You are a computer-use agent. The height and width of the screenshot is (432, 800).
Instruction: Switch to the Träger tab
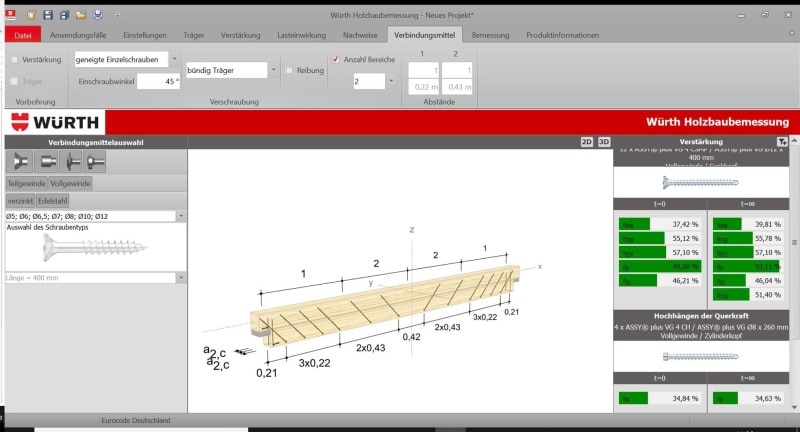(193, 35)
